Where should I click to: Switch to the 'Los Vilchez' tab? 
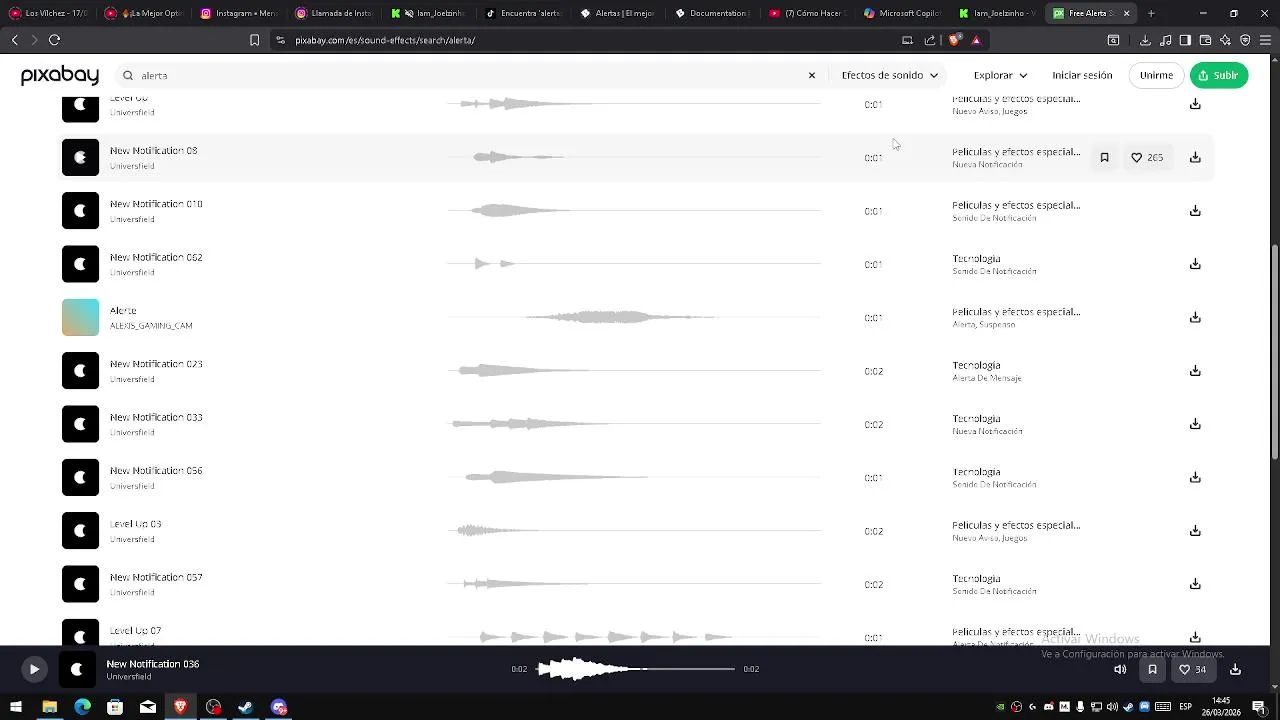coord(50,13)
